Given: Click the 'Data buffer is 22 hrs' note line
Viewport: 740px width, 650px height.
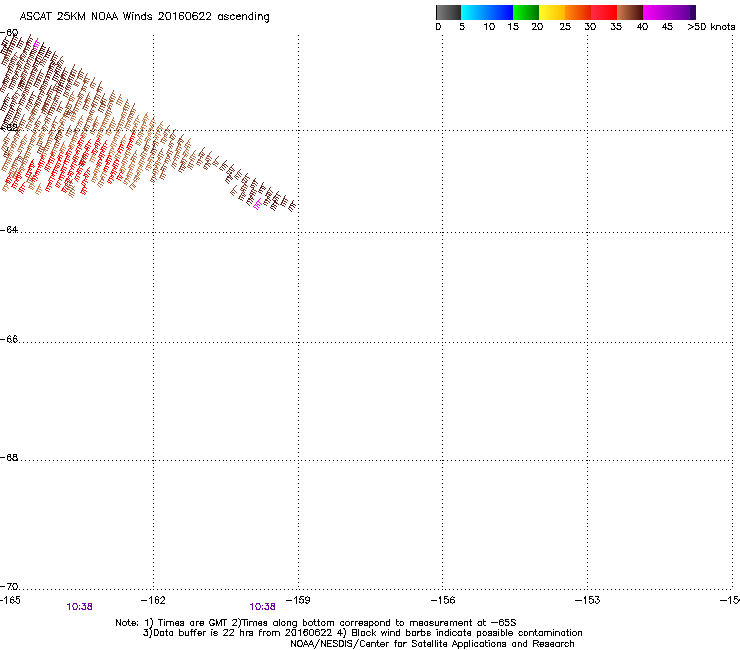Looking at the screenshot, I should tap(362, 633).
